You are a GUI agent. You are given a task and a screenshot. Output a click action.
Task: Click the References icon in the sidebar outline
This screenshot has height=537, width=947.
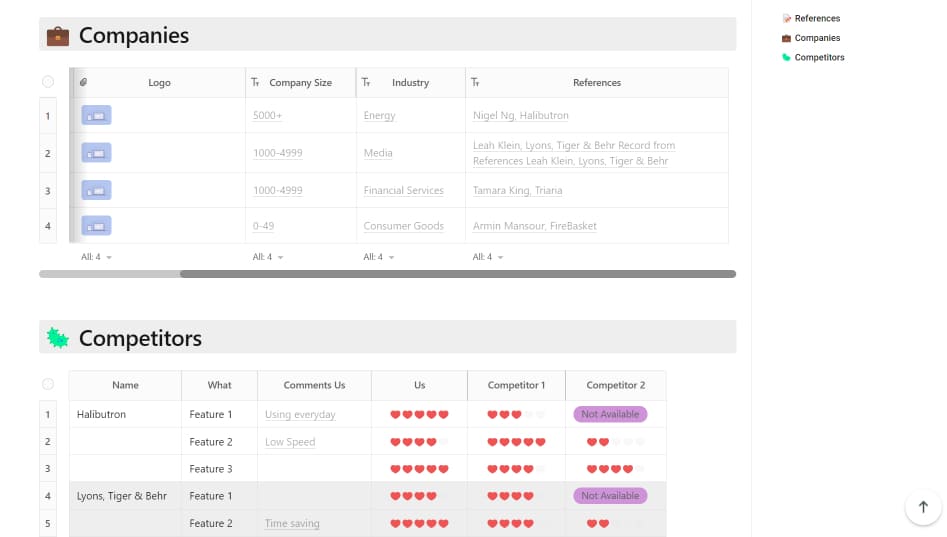(786, 19)
